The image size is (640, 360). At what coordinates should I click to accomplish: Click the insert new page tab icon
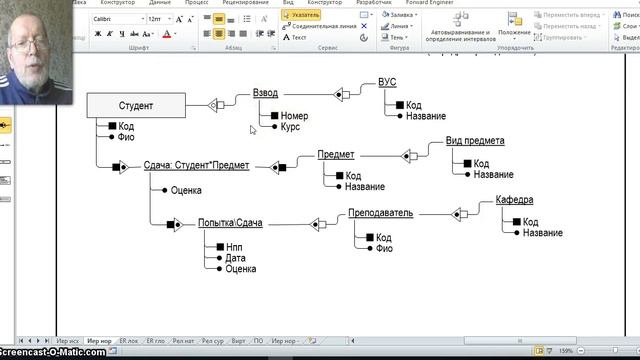(312, 340)
